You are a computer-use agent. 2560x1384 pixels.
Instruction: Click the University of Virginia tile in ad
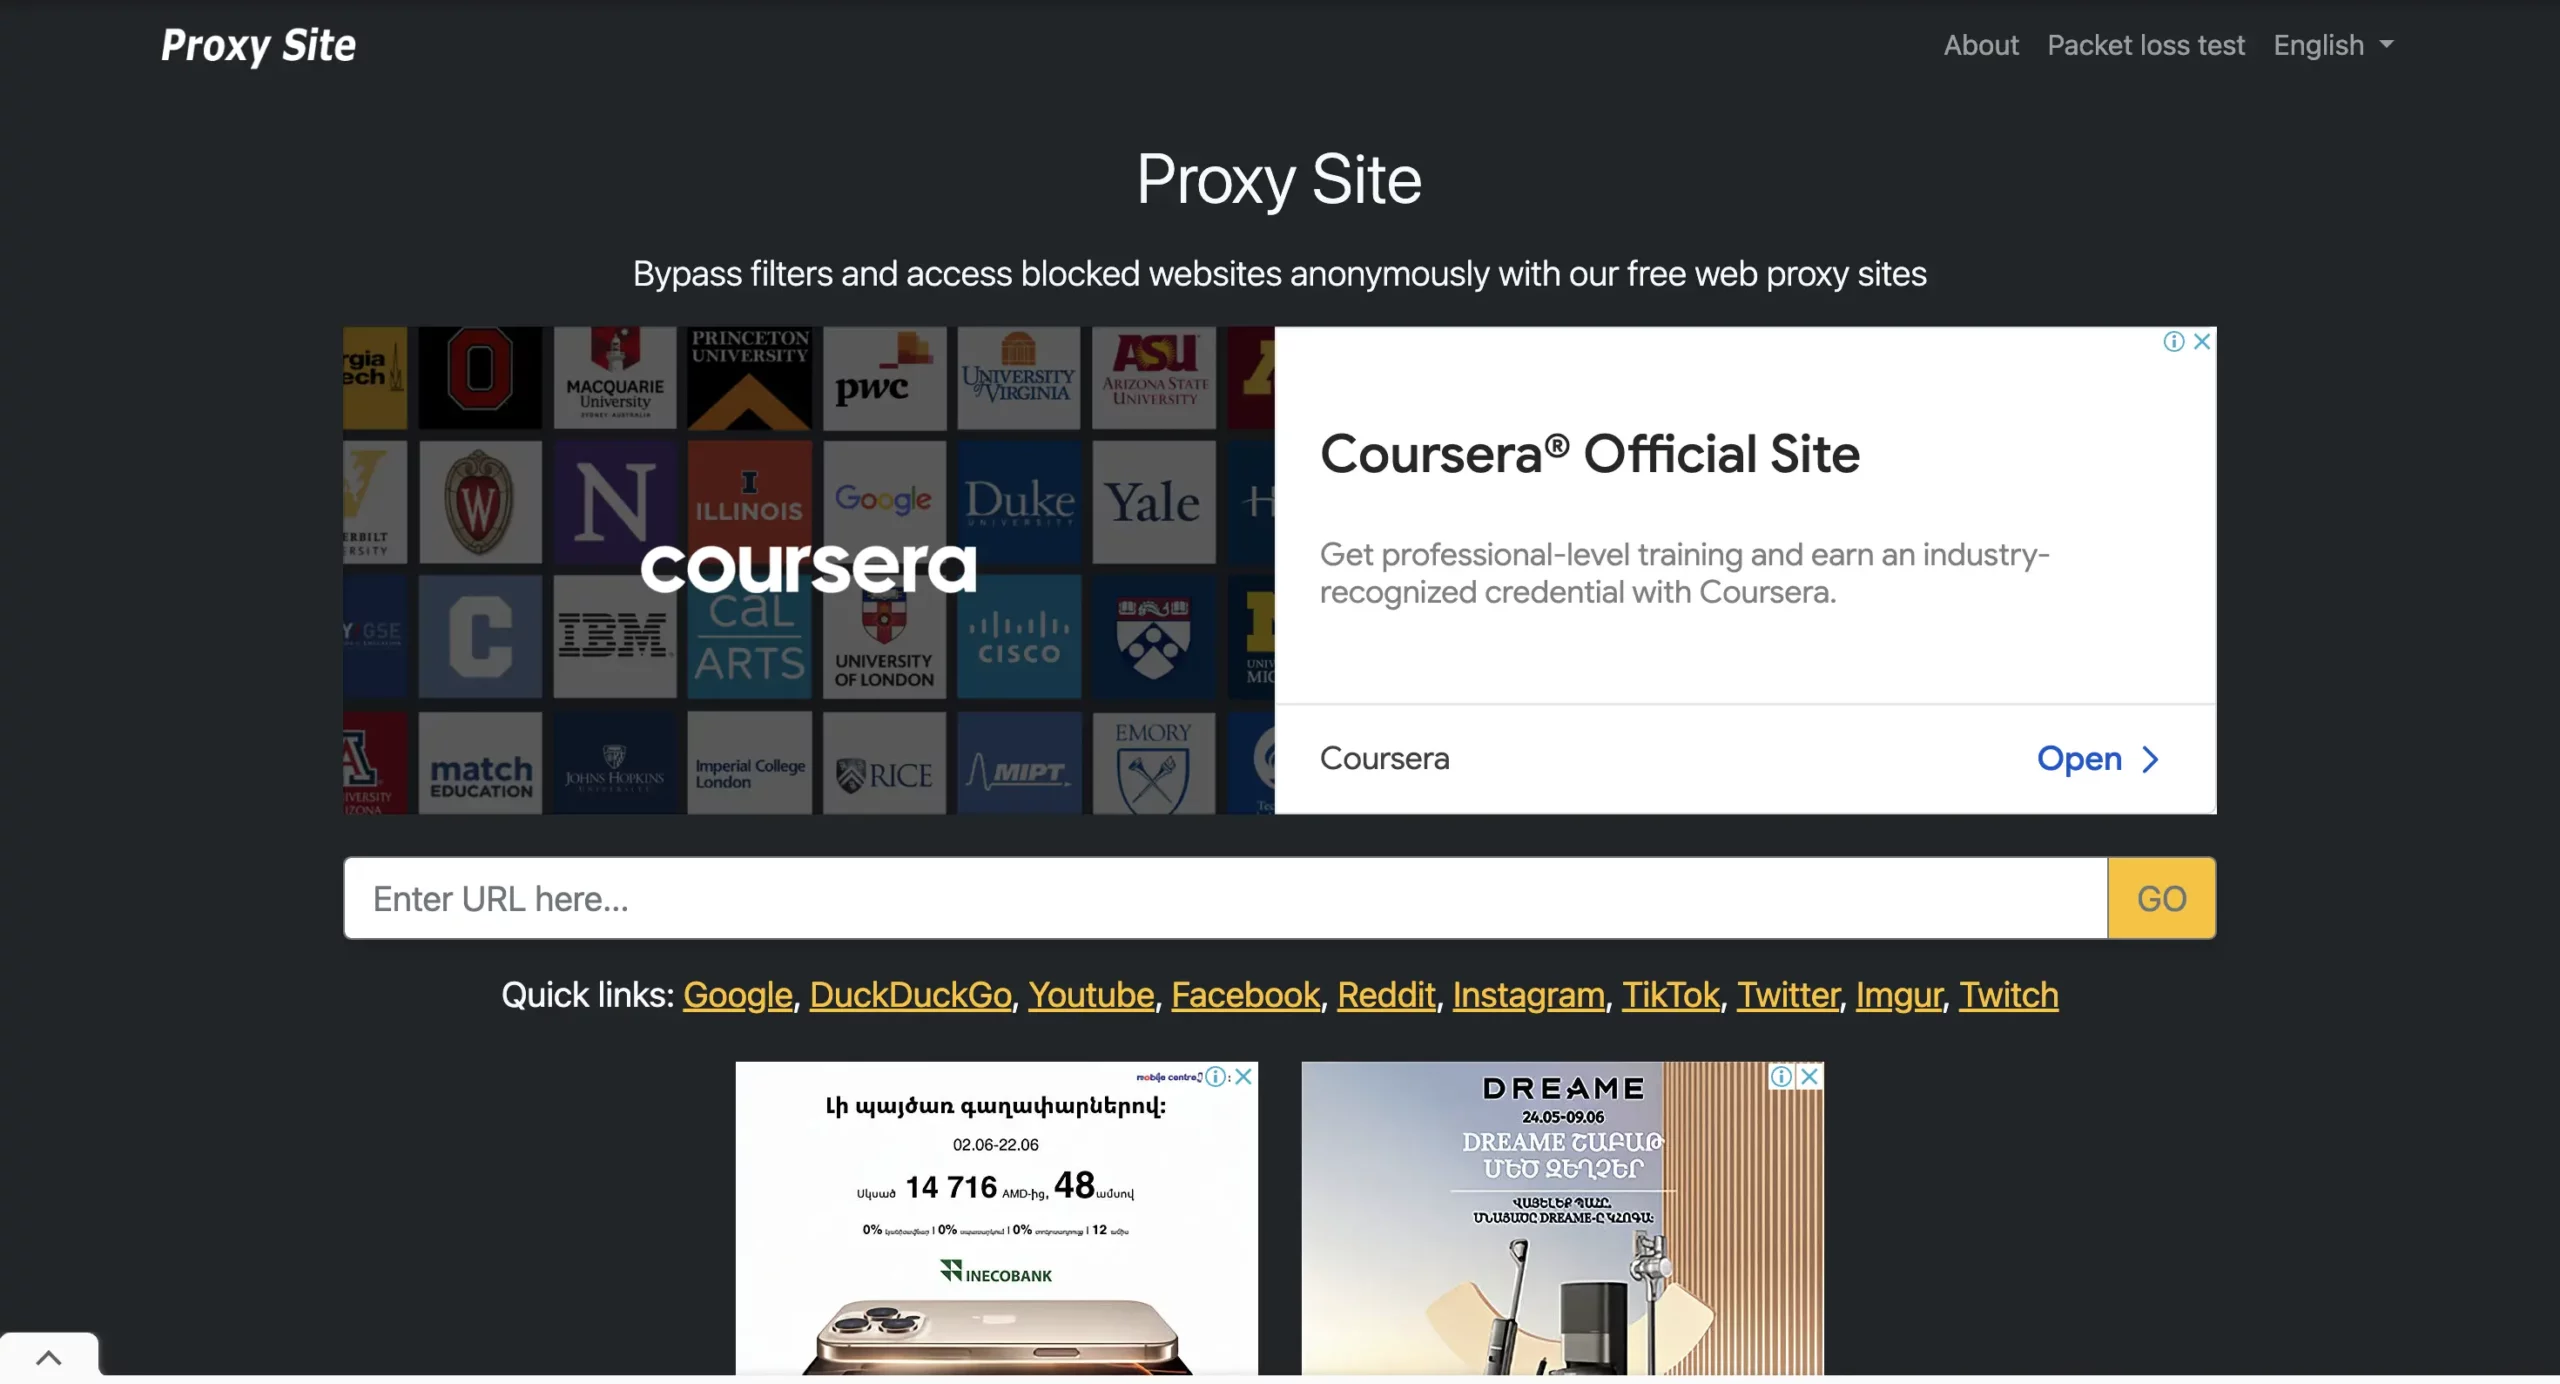click(1018, 377)
